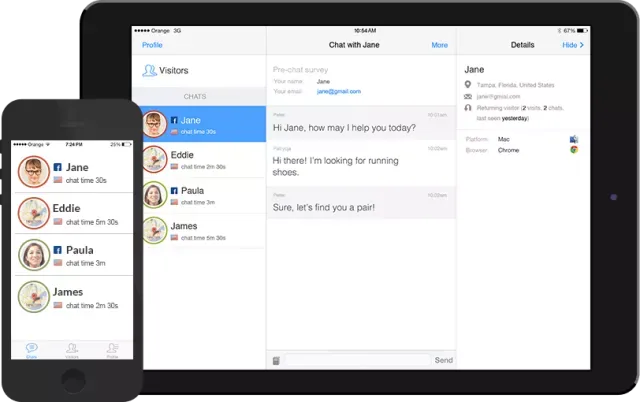640x402 pixels.
Task: Click the Mac platform icon in Details
Action: 574,139
